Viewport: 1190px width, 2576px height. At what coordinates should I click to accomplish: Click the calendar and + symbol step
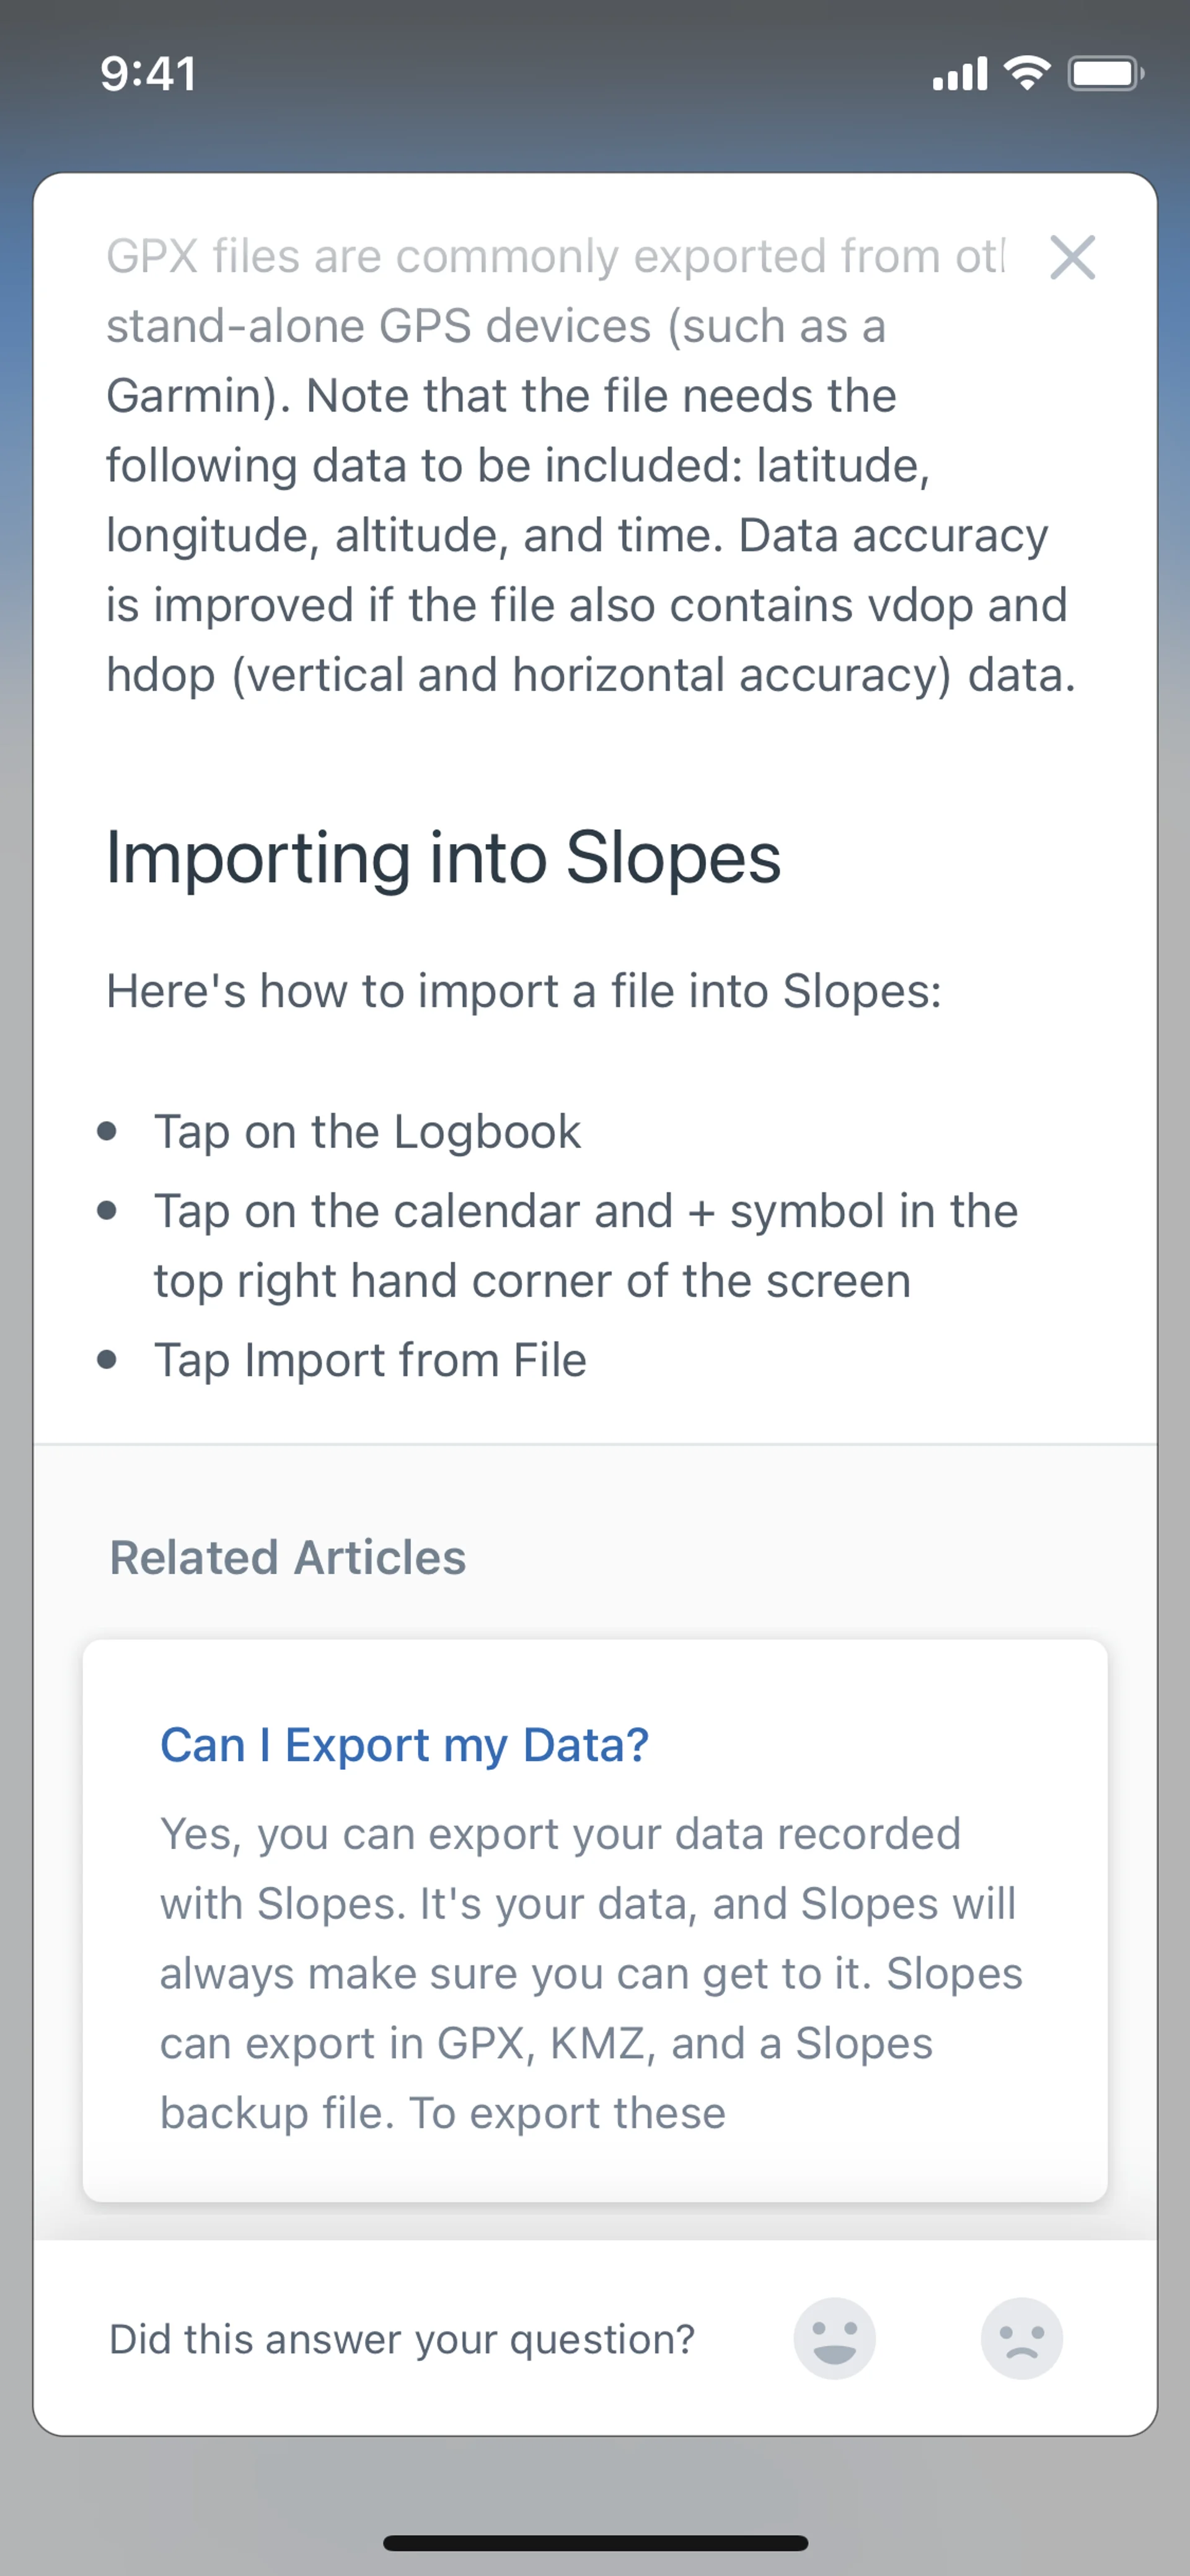(585, 1246)
